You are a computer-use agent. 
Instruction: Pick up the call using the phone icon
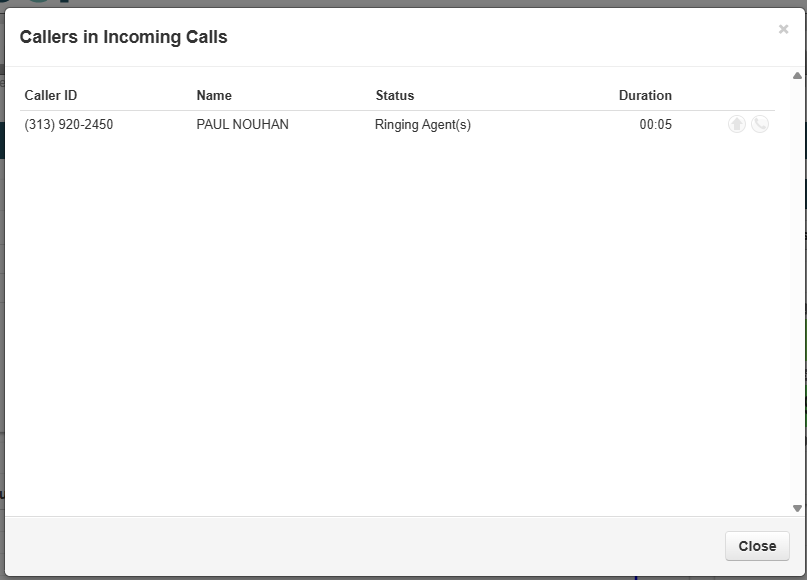pos(760,125)
